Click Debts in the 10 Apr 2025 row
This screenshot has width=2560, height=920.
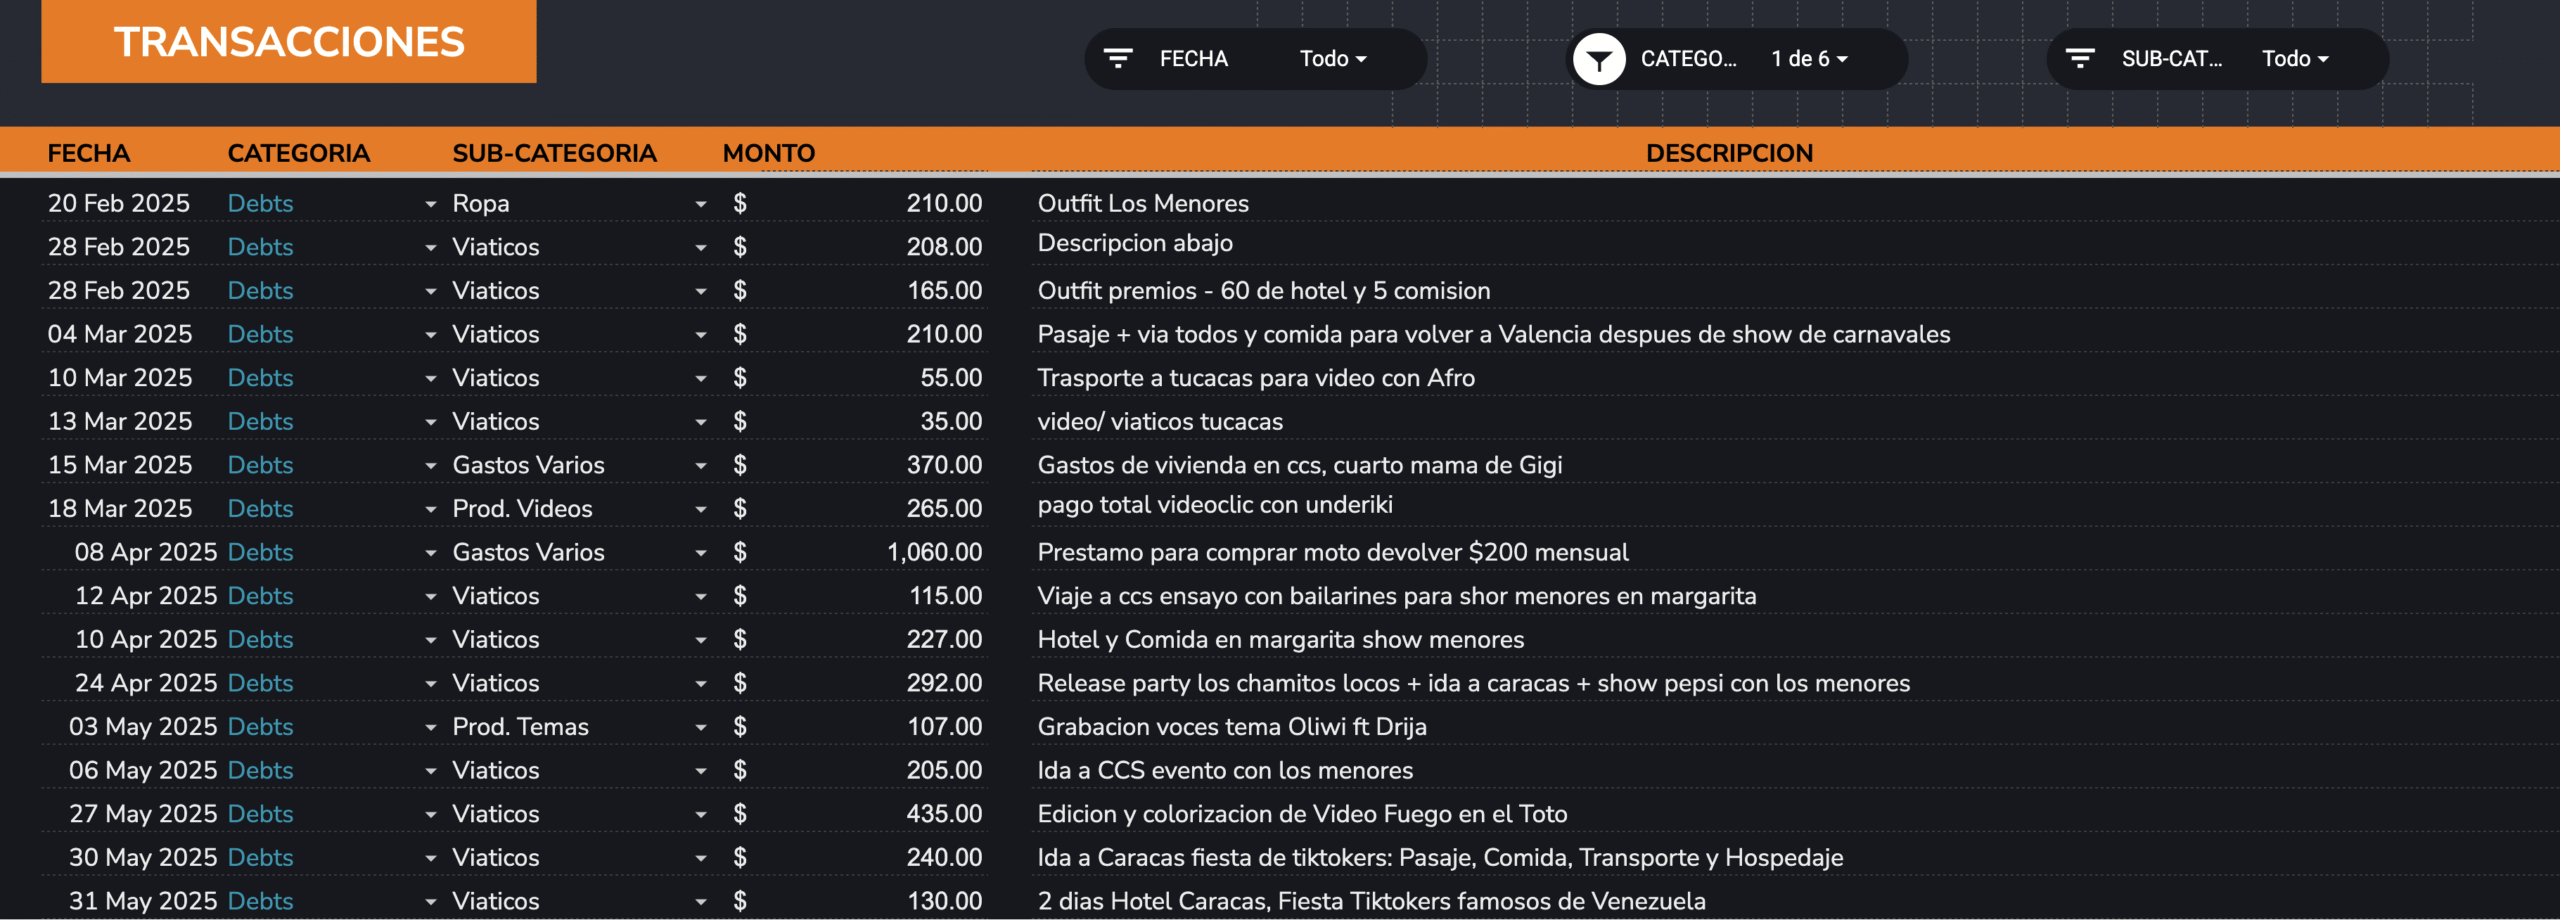pos(260,639)
